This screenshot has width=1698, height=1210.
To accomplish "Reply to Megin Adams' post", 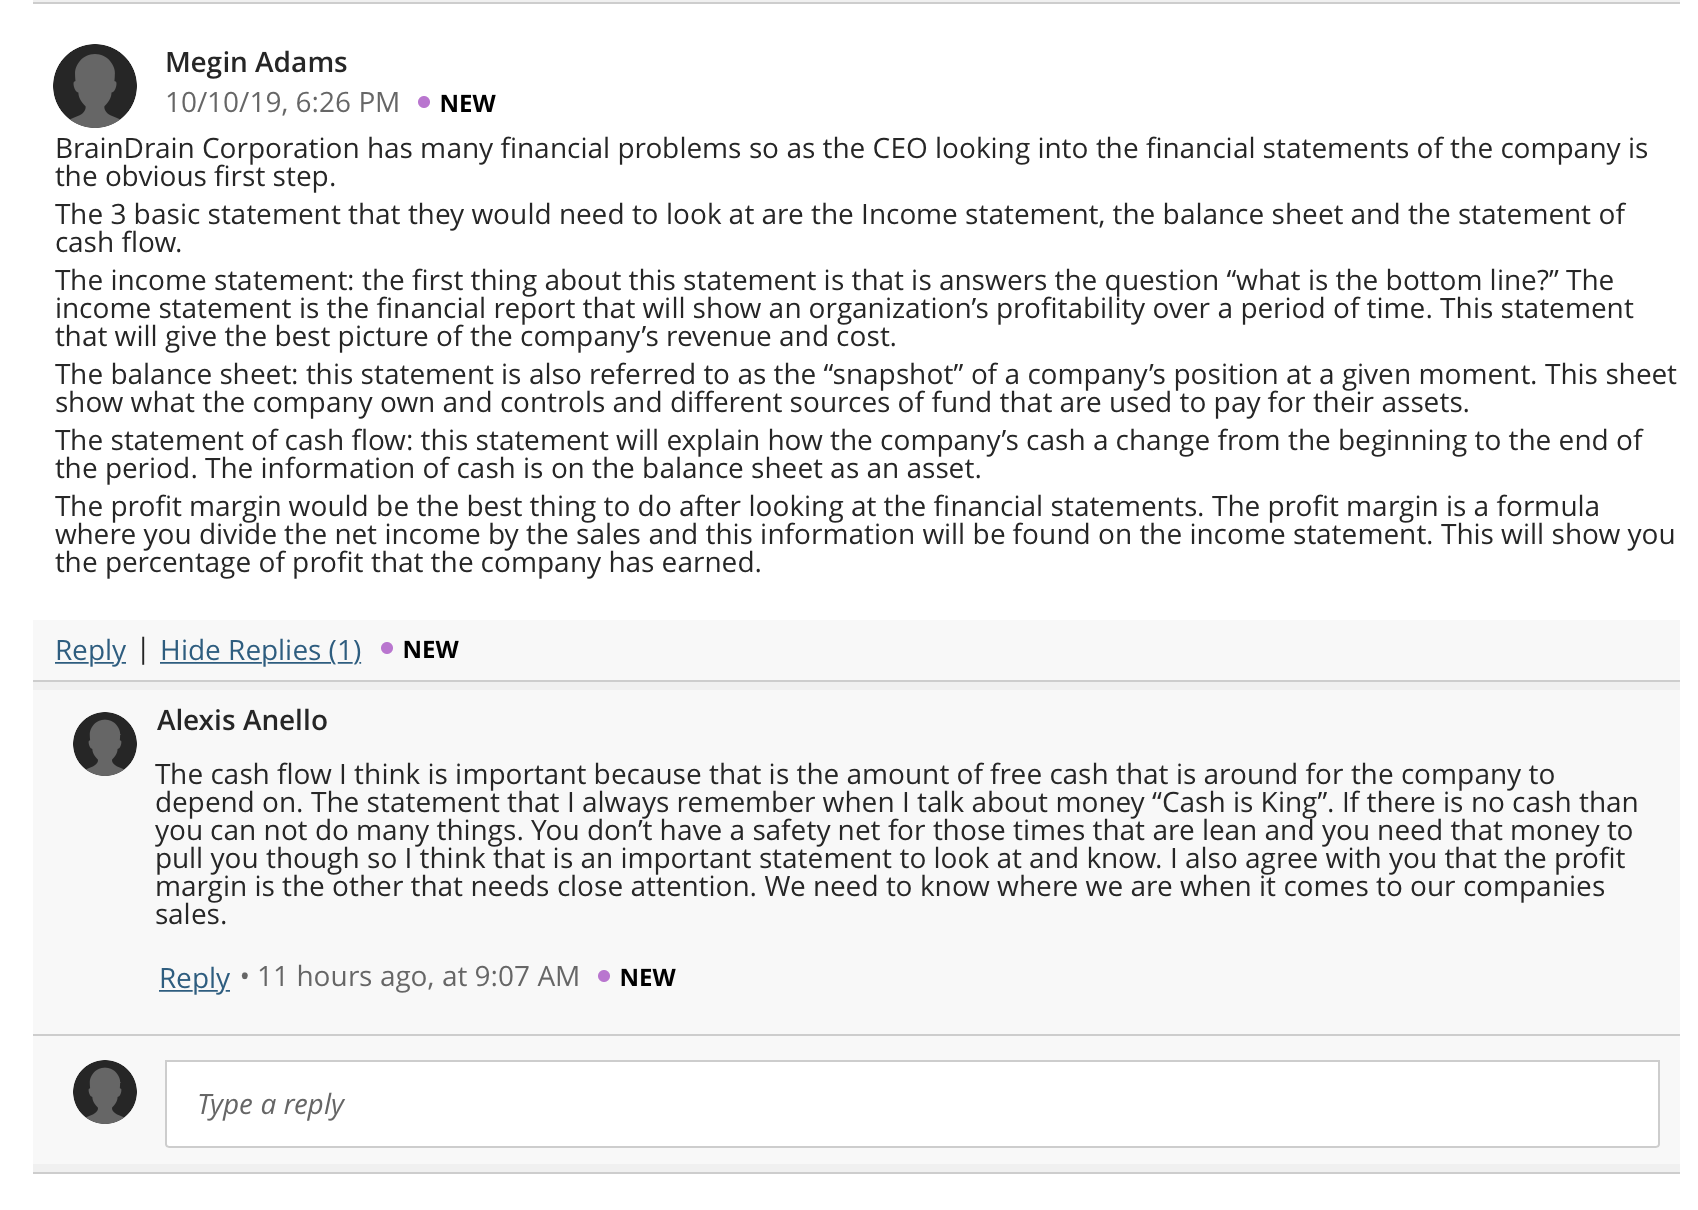I will point(90,650).
